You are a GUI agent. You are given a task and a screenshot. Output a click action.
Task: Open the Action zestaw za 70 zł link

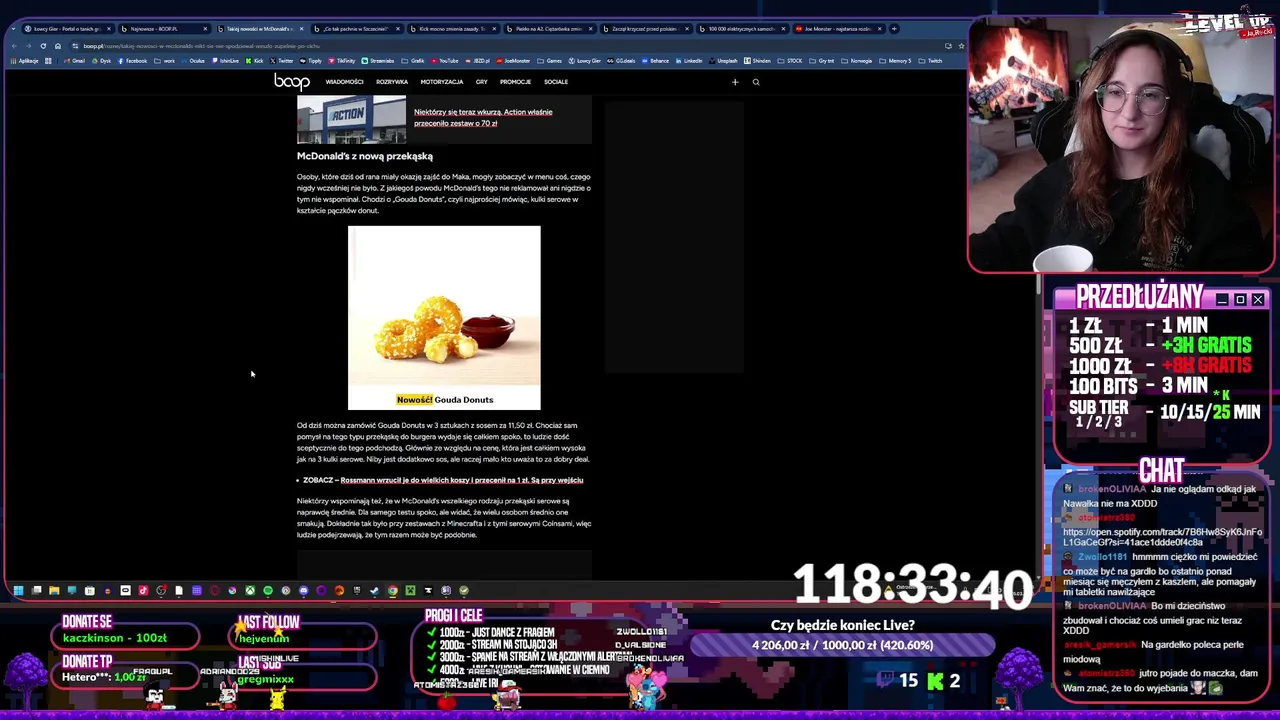click(483, 117)
